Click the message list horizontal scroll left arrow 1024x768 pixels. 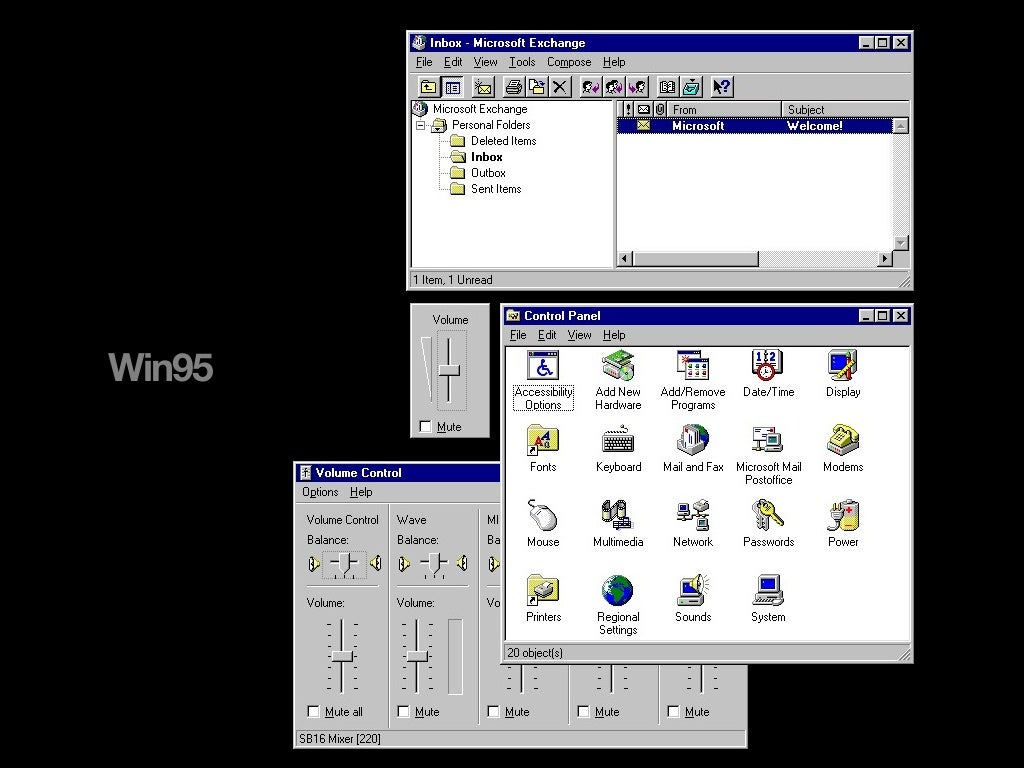click(x=625, y=259)
